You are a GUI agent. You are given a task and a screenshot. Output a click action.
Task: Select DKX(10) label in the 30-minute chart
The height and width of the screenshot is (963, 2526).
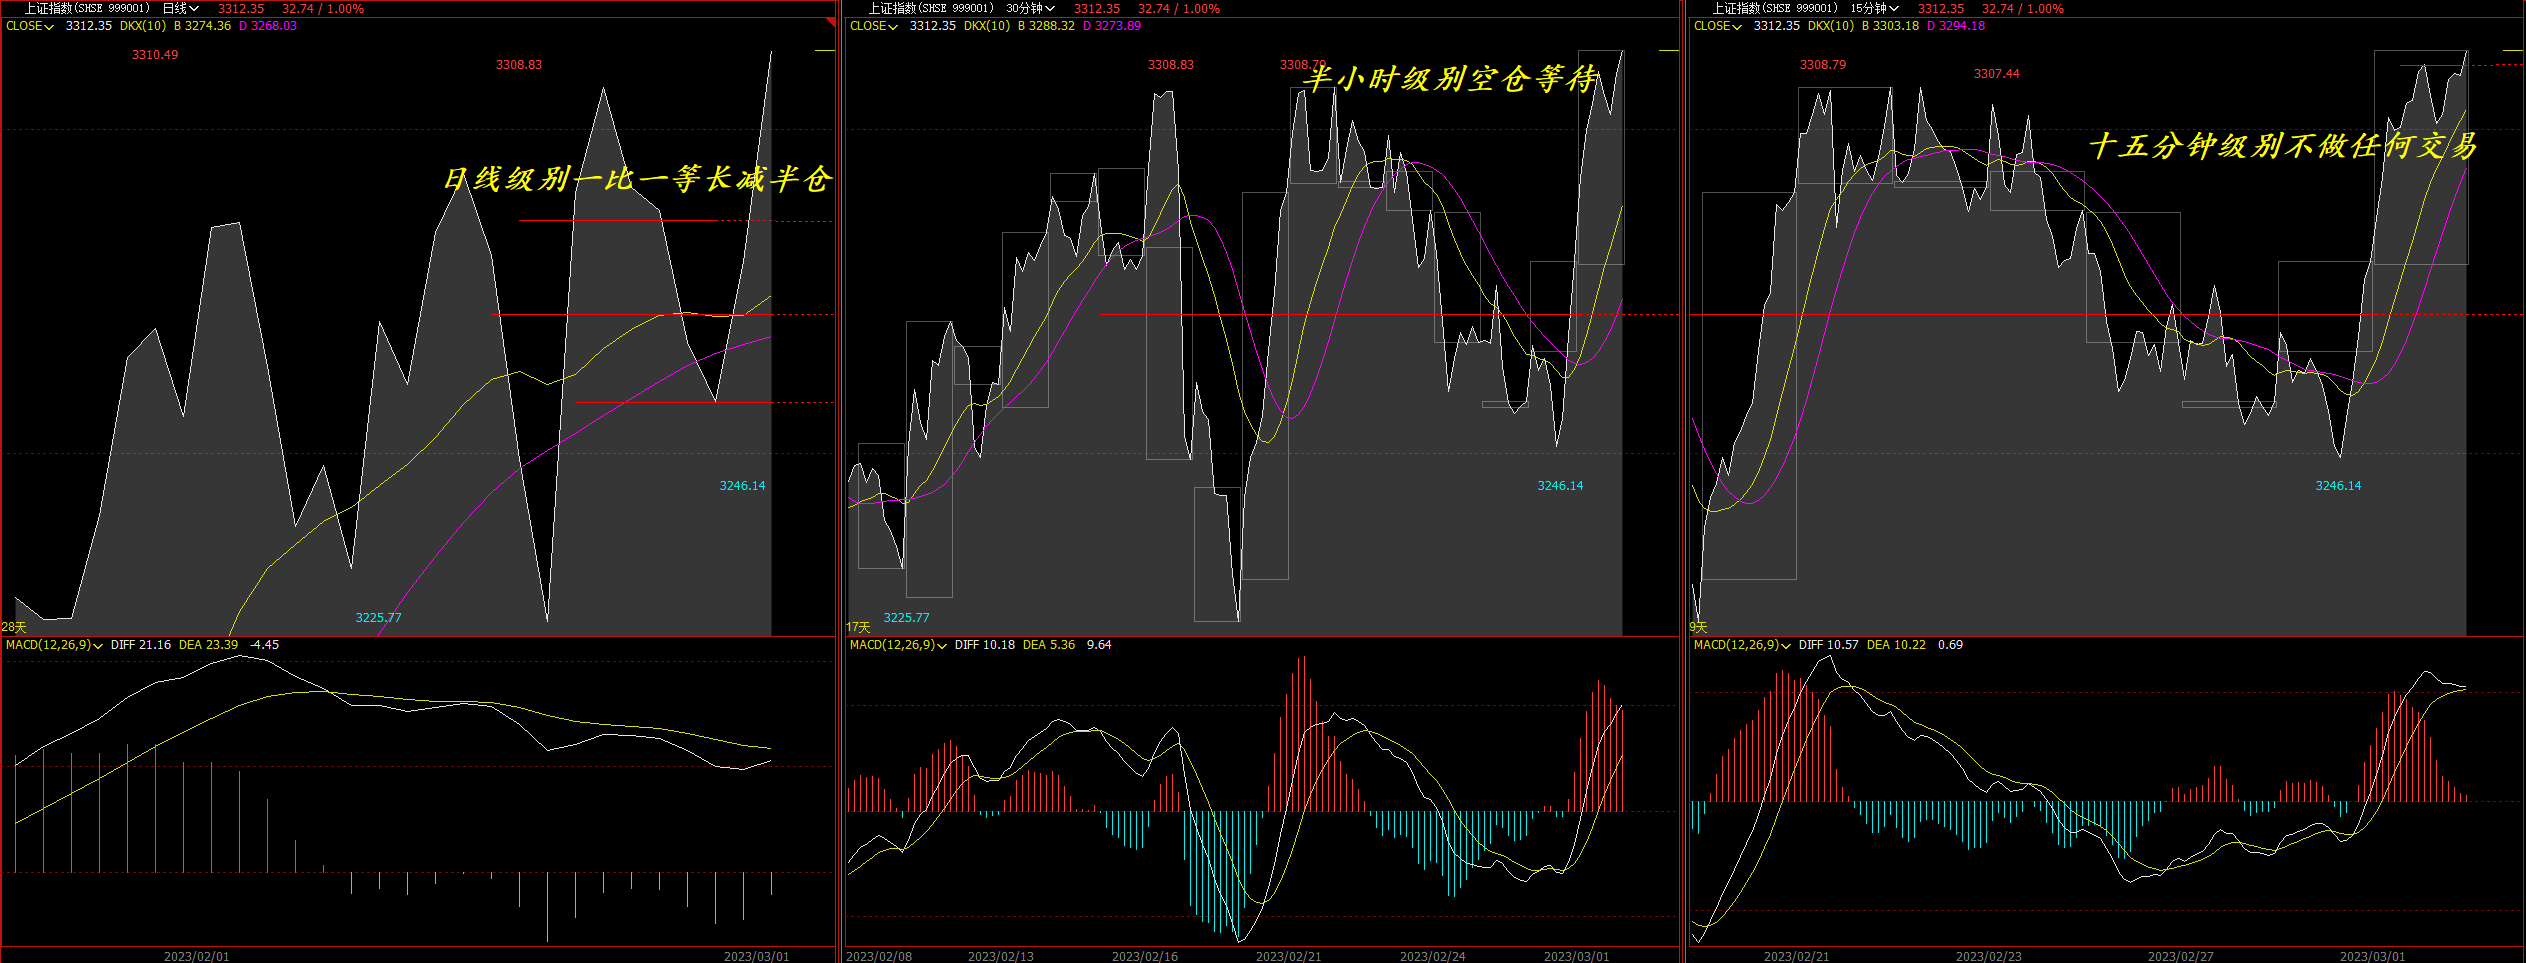[x=987, y=26]
